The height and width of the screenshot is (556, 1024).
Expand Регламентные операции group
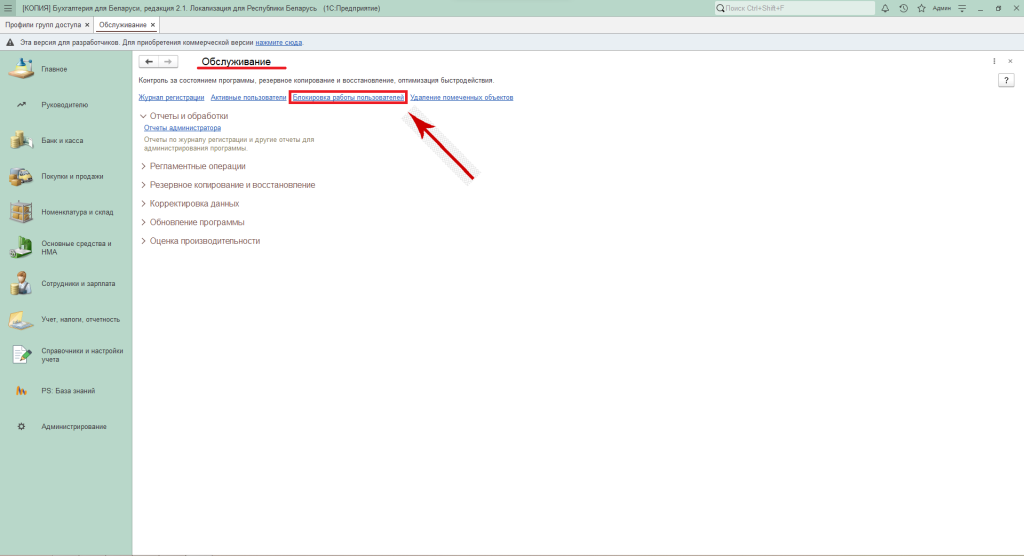143,166
